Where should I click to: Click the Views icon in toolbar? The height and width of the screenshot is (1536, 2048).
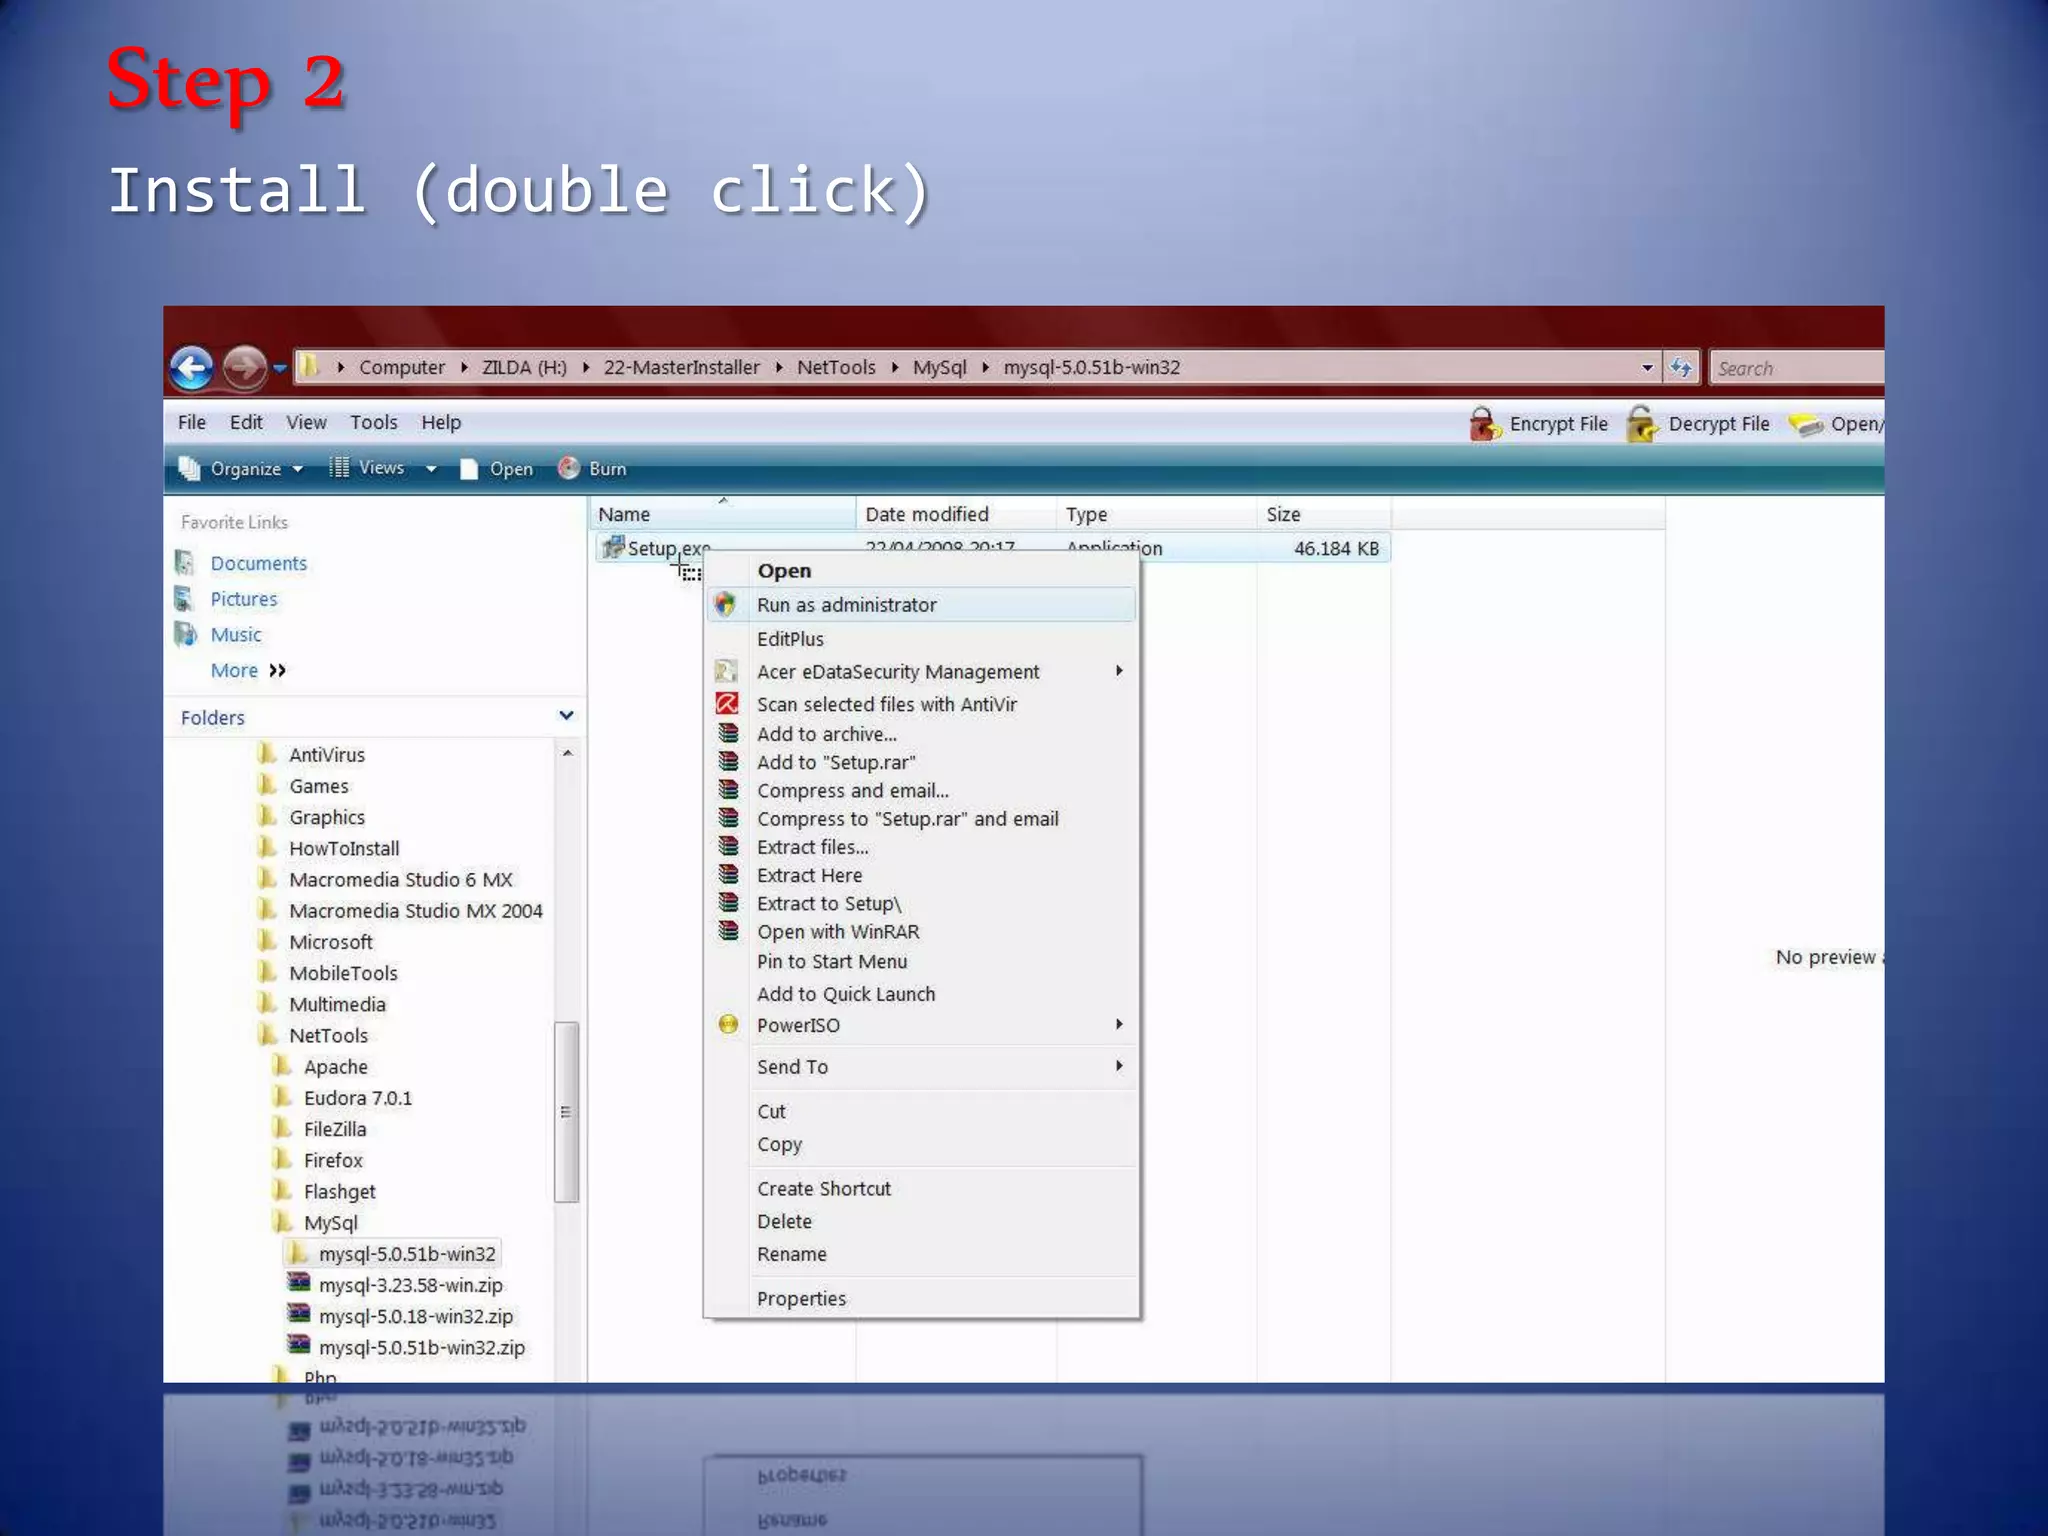tap(339, 467)
